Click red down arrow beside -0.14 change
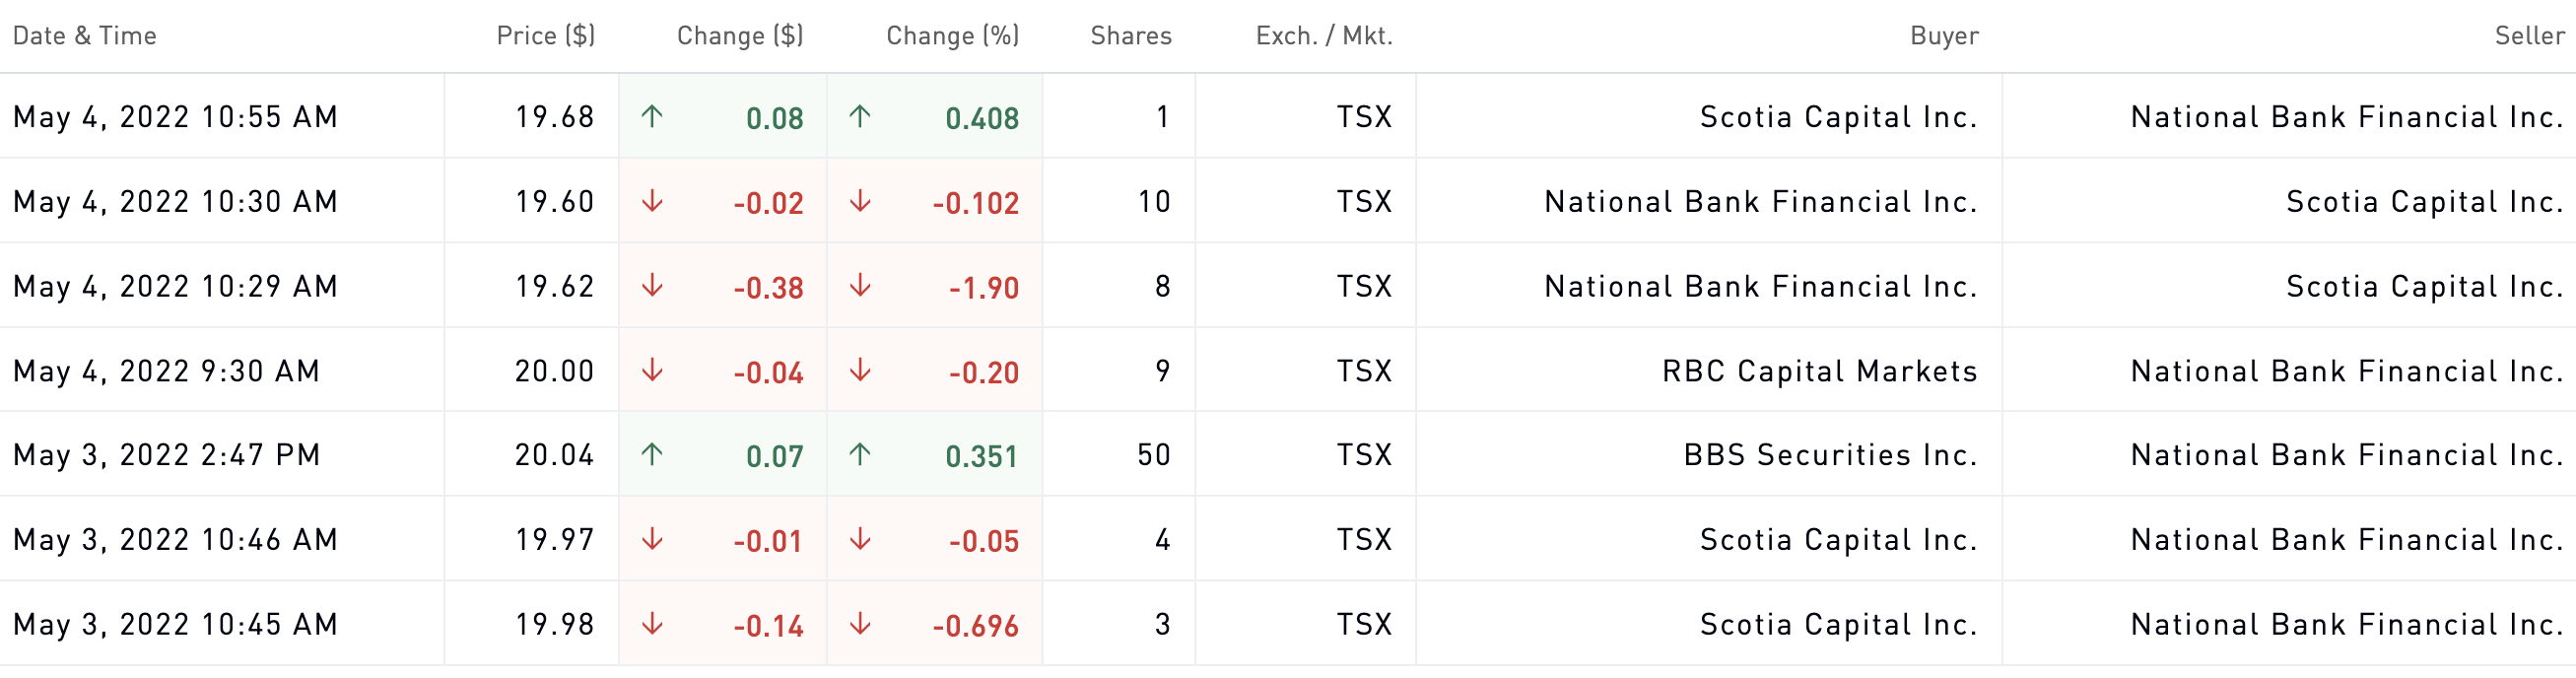Viewport: 2576px width, 678px height. (652, 625)
